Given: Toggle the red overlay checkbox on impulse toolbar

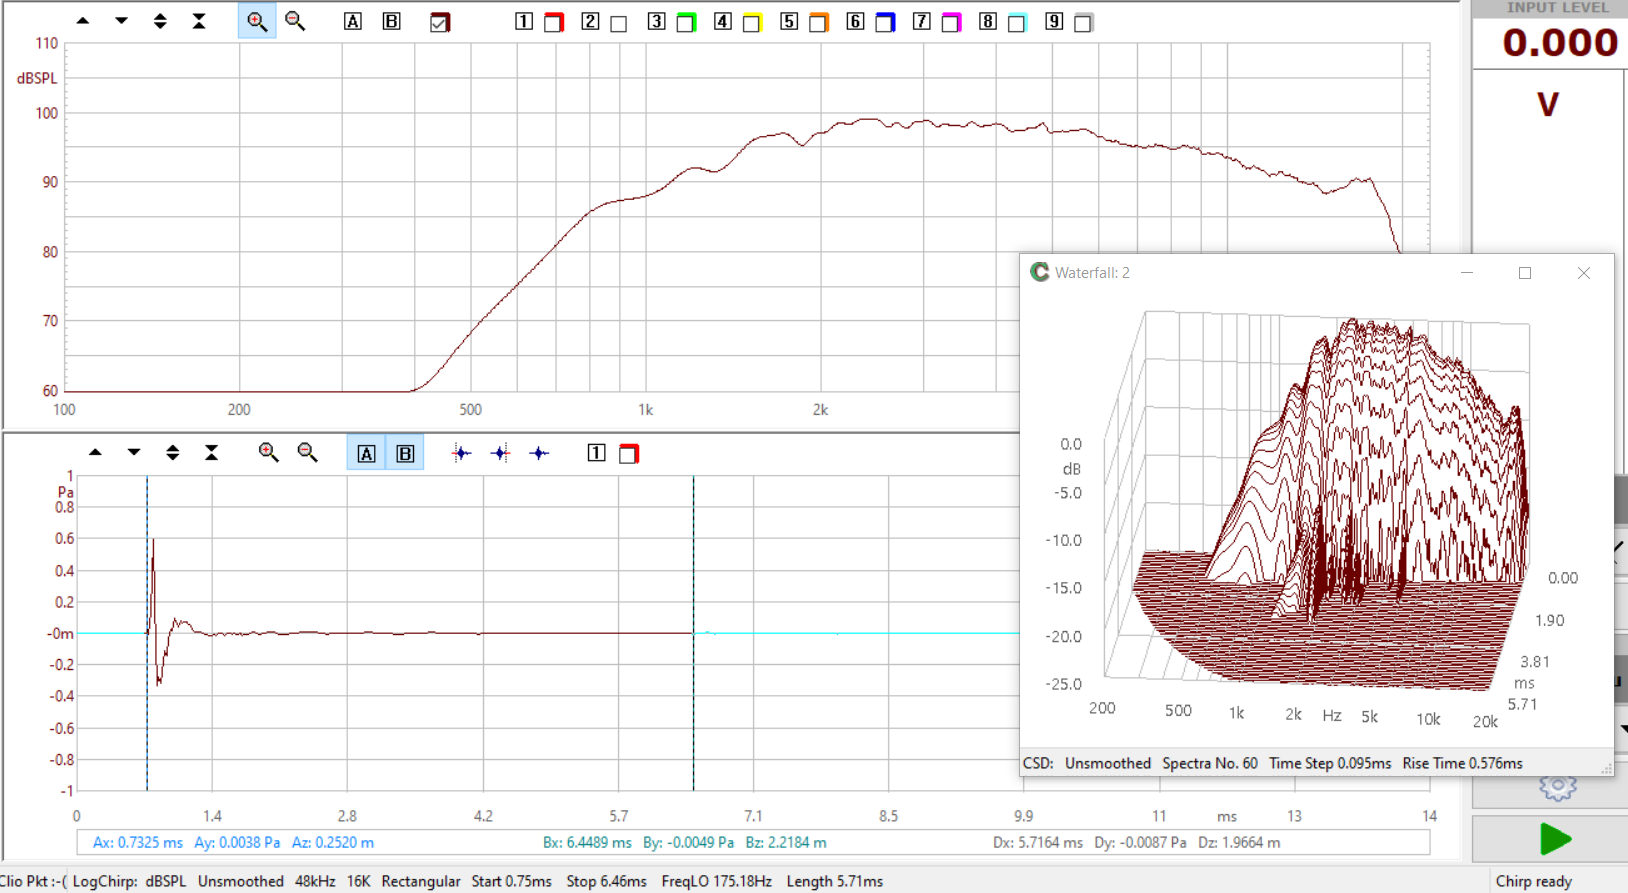Looking at the screenshot, I should pyautogui.click(x=628, y=454).
